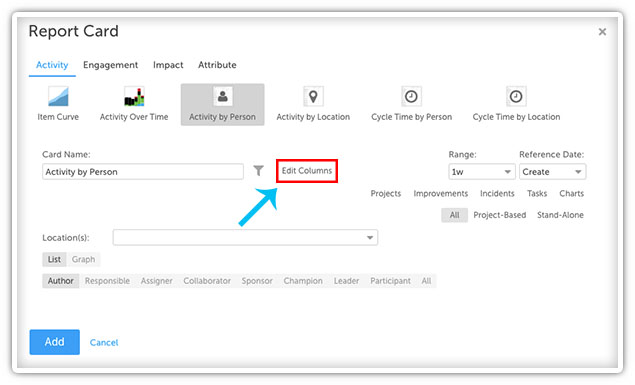This screenshot has width=635, height=385.
Task: Toggle the Tasks filter
Action: (x=537, y=194)
